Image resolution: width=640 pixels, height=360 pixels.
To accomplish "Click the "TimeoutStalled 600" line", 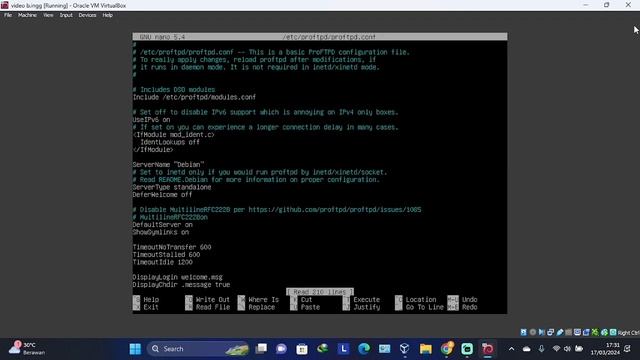I will 166,254.
